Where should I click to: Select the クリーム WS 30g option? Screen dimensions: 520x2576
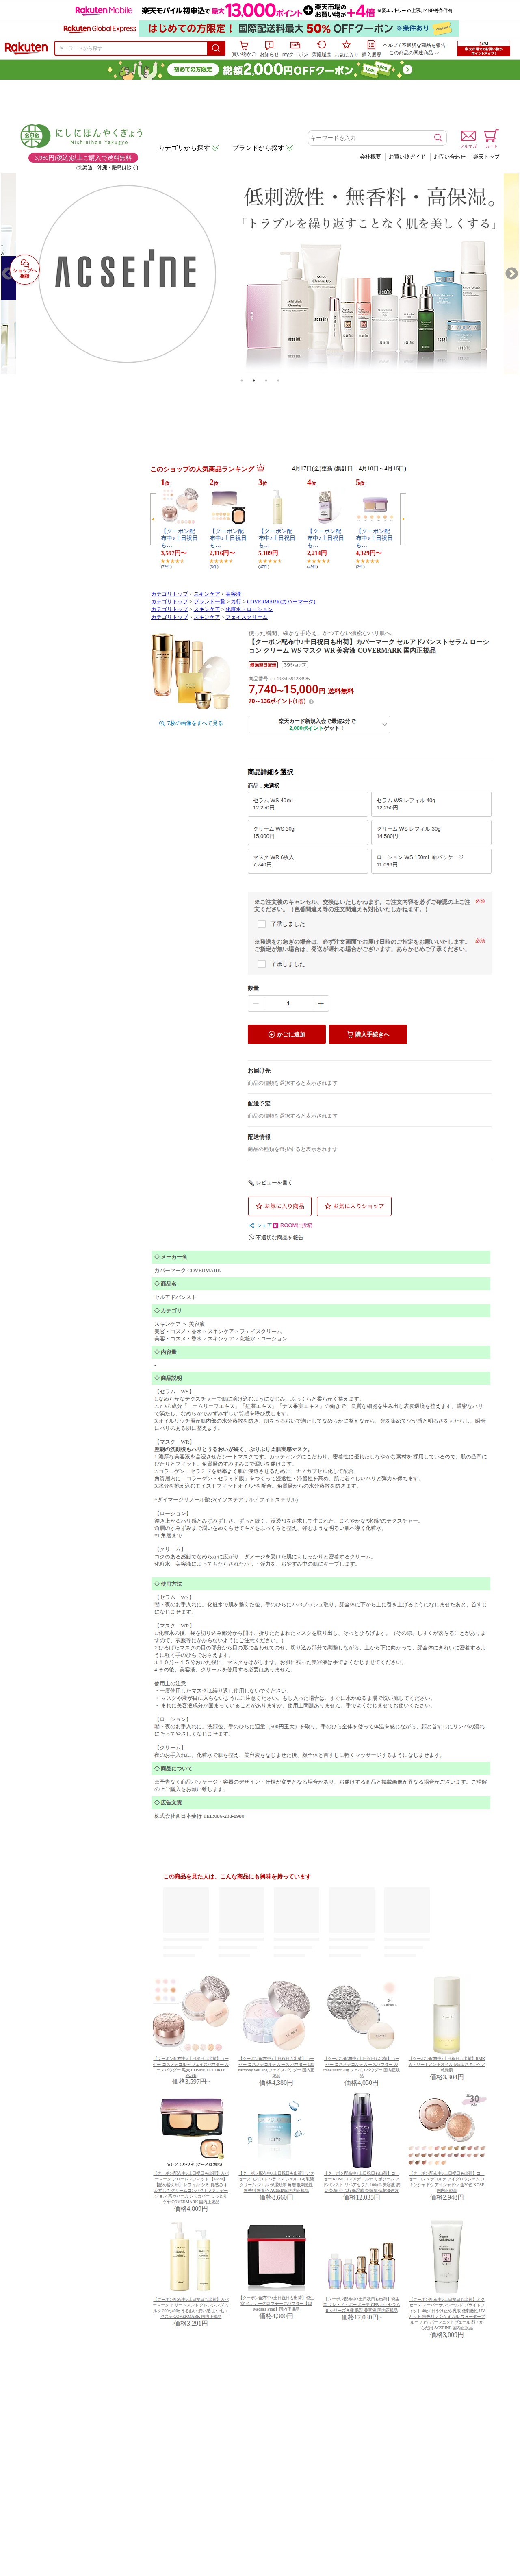(x=308, y=832)
